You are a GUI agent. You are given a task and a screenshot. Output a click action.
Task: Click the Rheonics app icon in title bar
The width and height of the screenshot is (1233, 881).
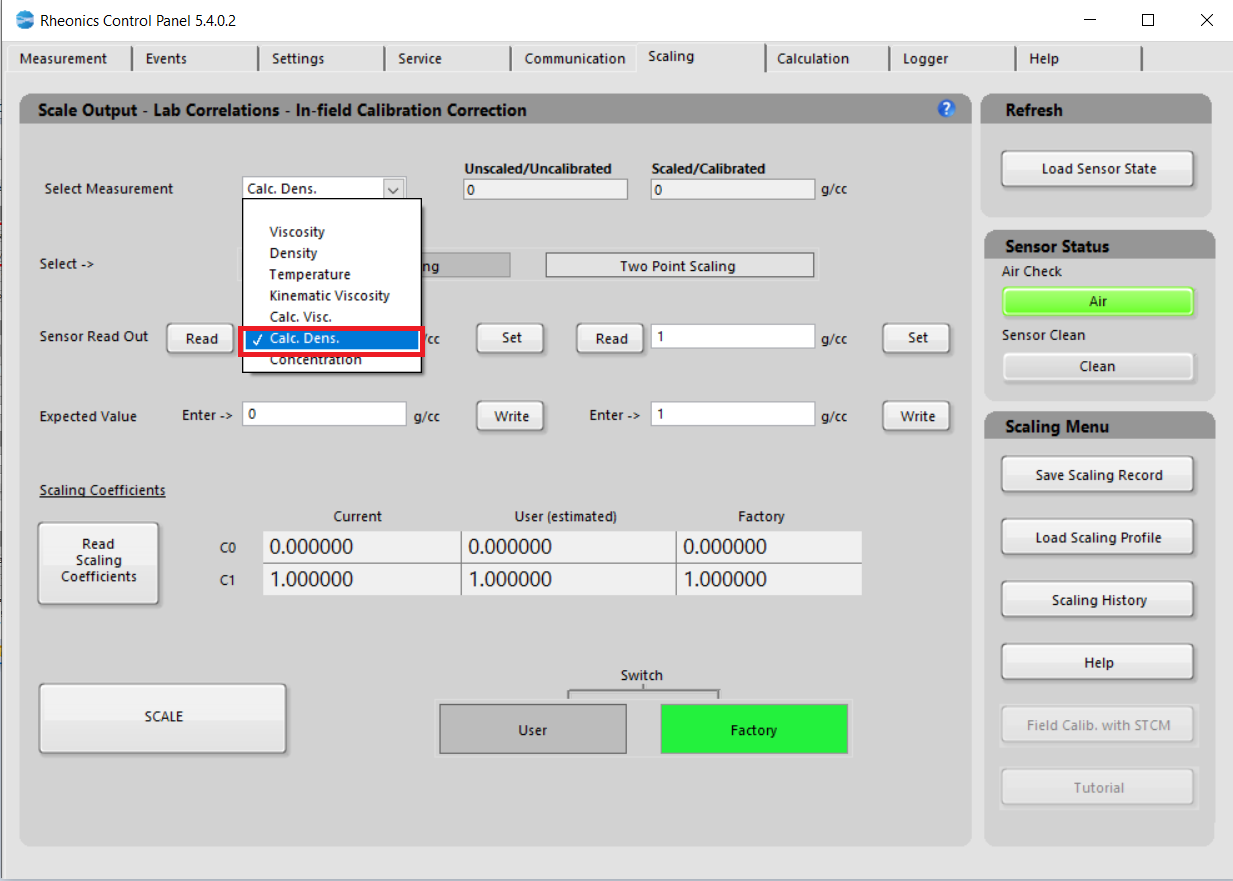coord(24,20)
